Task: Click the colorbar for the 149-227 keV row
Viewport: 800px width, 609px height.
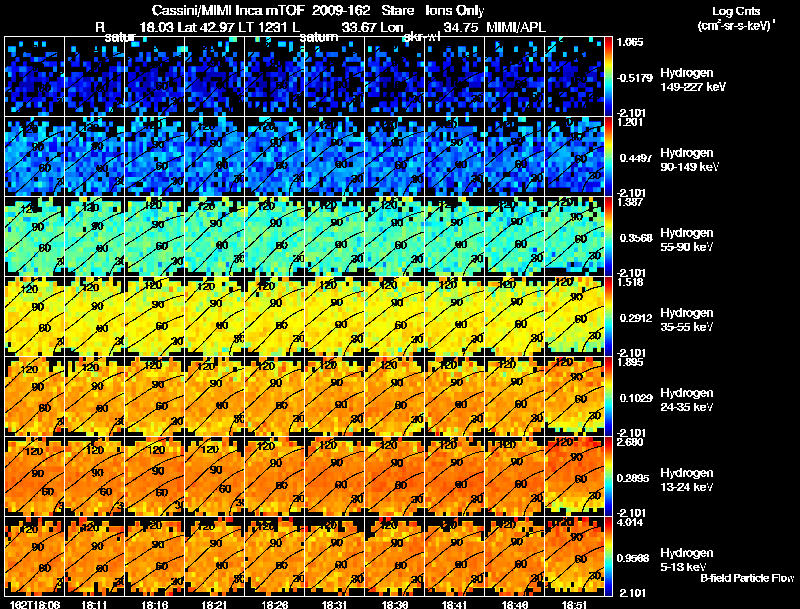Action: pyautogui.click(x=608, y=77)
